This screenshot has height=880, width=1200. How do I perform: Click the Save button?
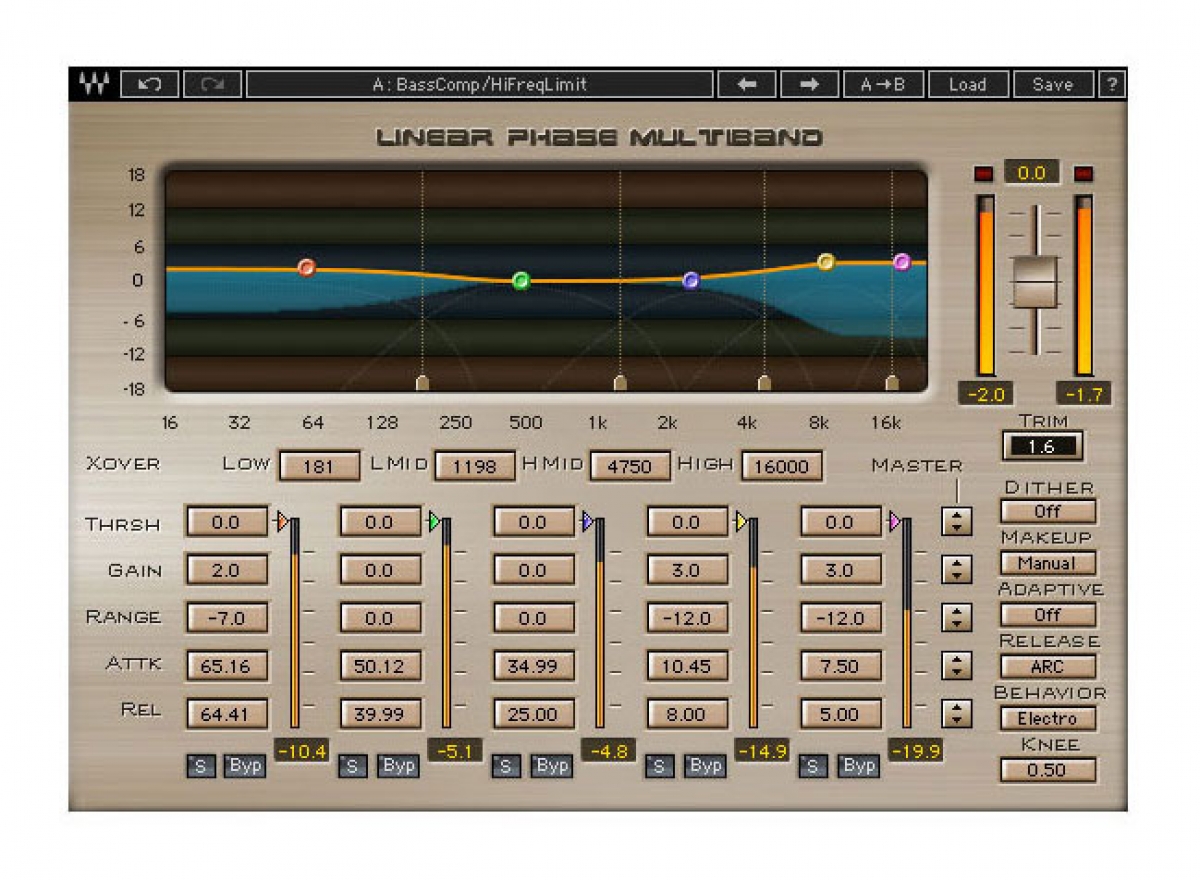pos(1052,85)
